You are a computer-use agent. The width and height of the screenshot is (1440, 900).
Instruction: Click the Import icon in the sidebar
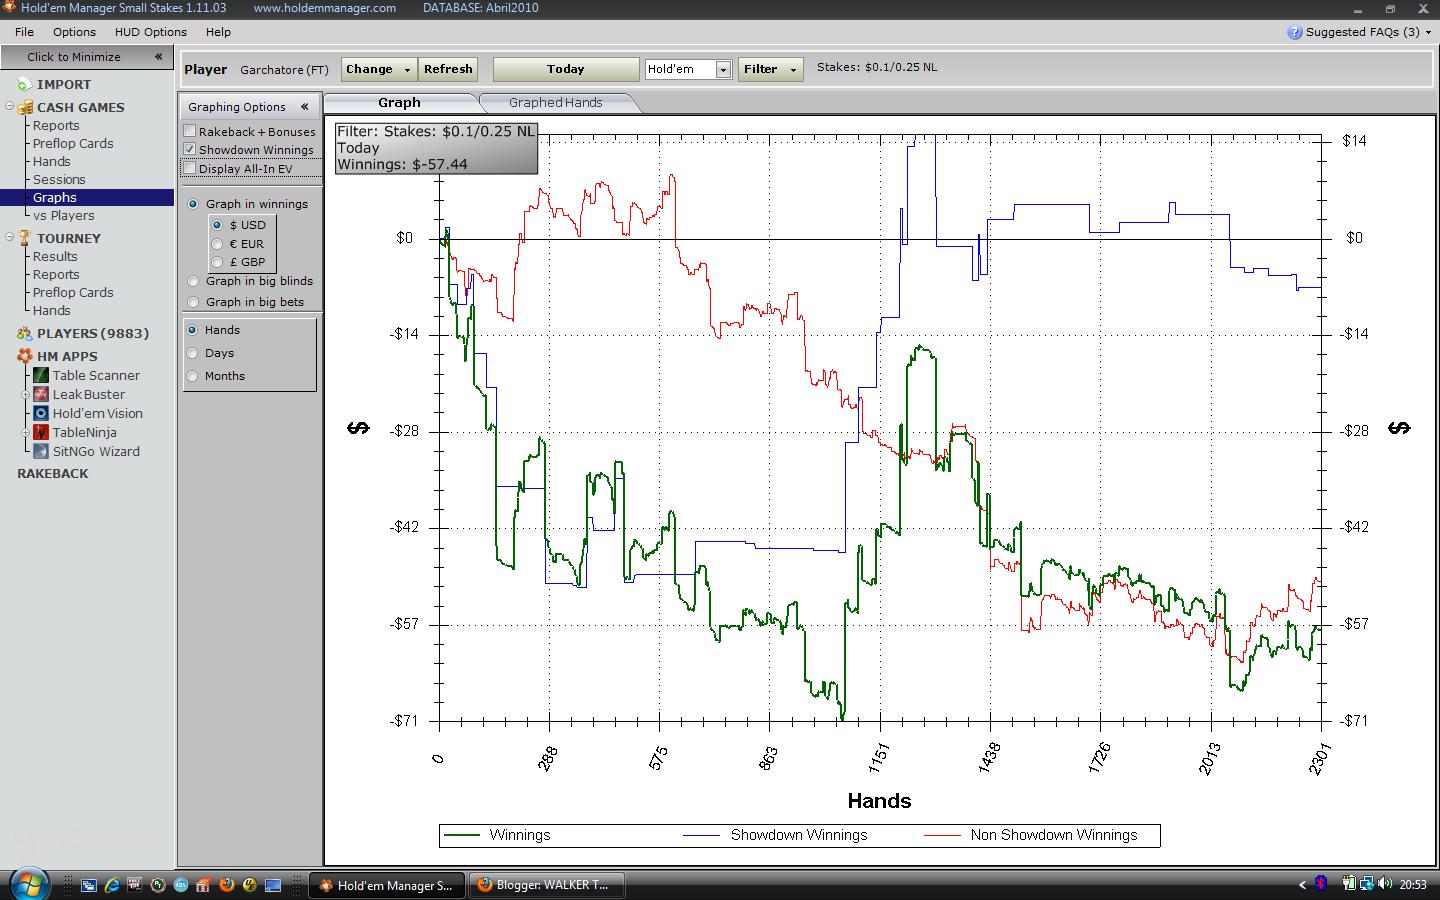click(24, 84)
